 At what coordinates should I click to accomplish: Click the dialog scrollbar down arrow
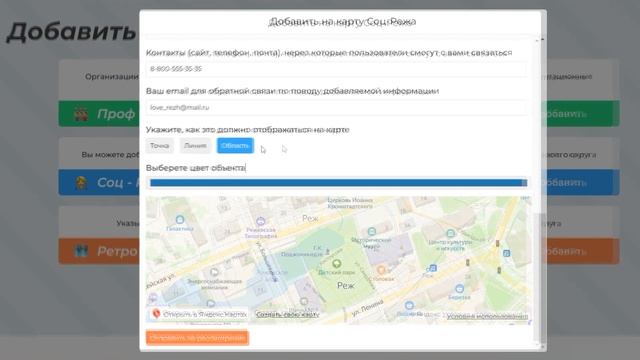542,347
